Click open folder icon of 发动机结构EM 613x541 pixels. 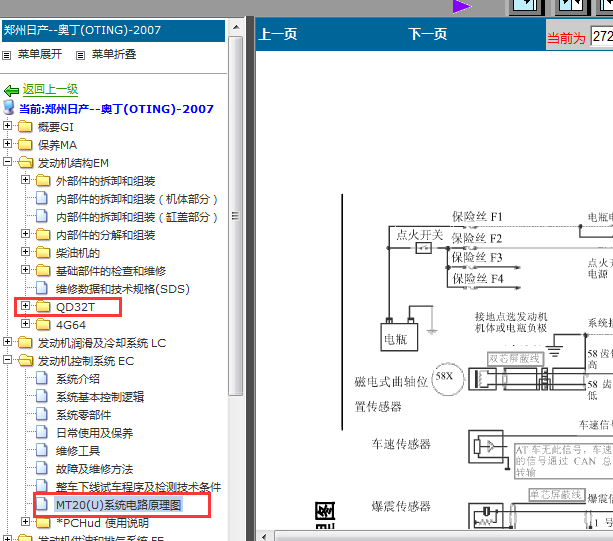[26, 162]
